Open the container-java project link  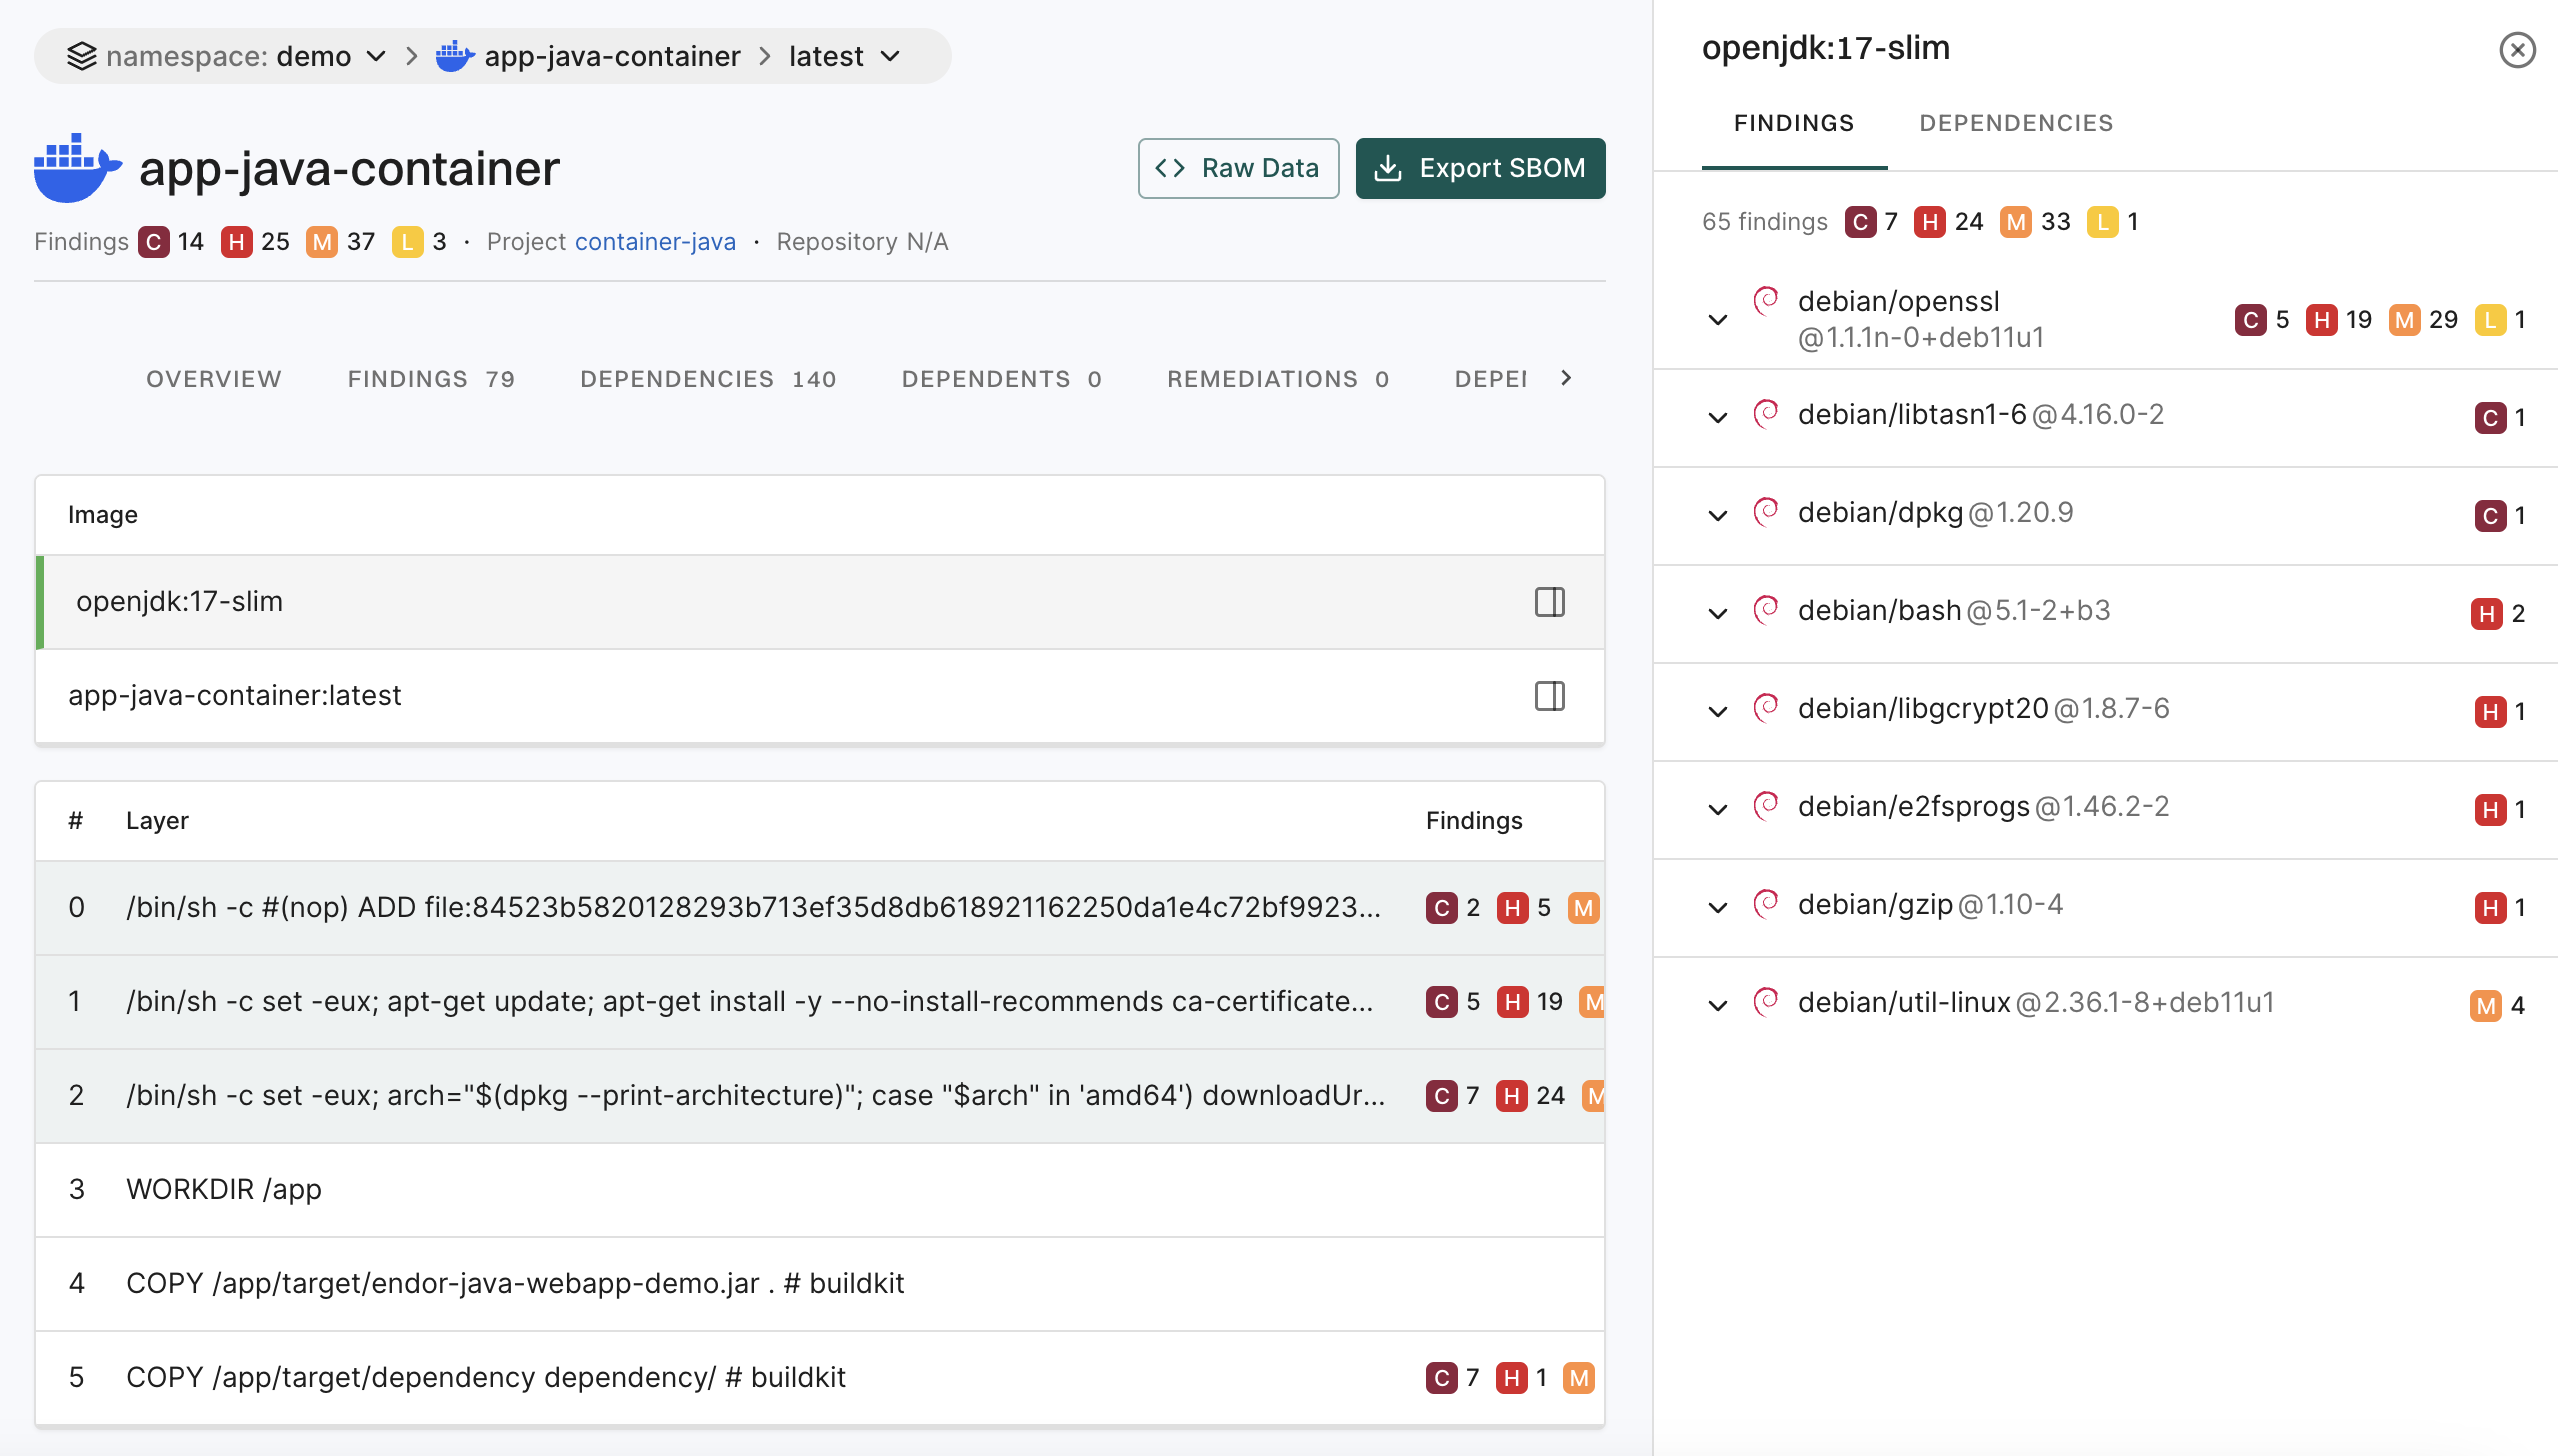(x=655, y=242)
